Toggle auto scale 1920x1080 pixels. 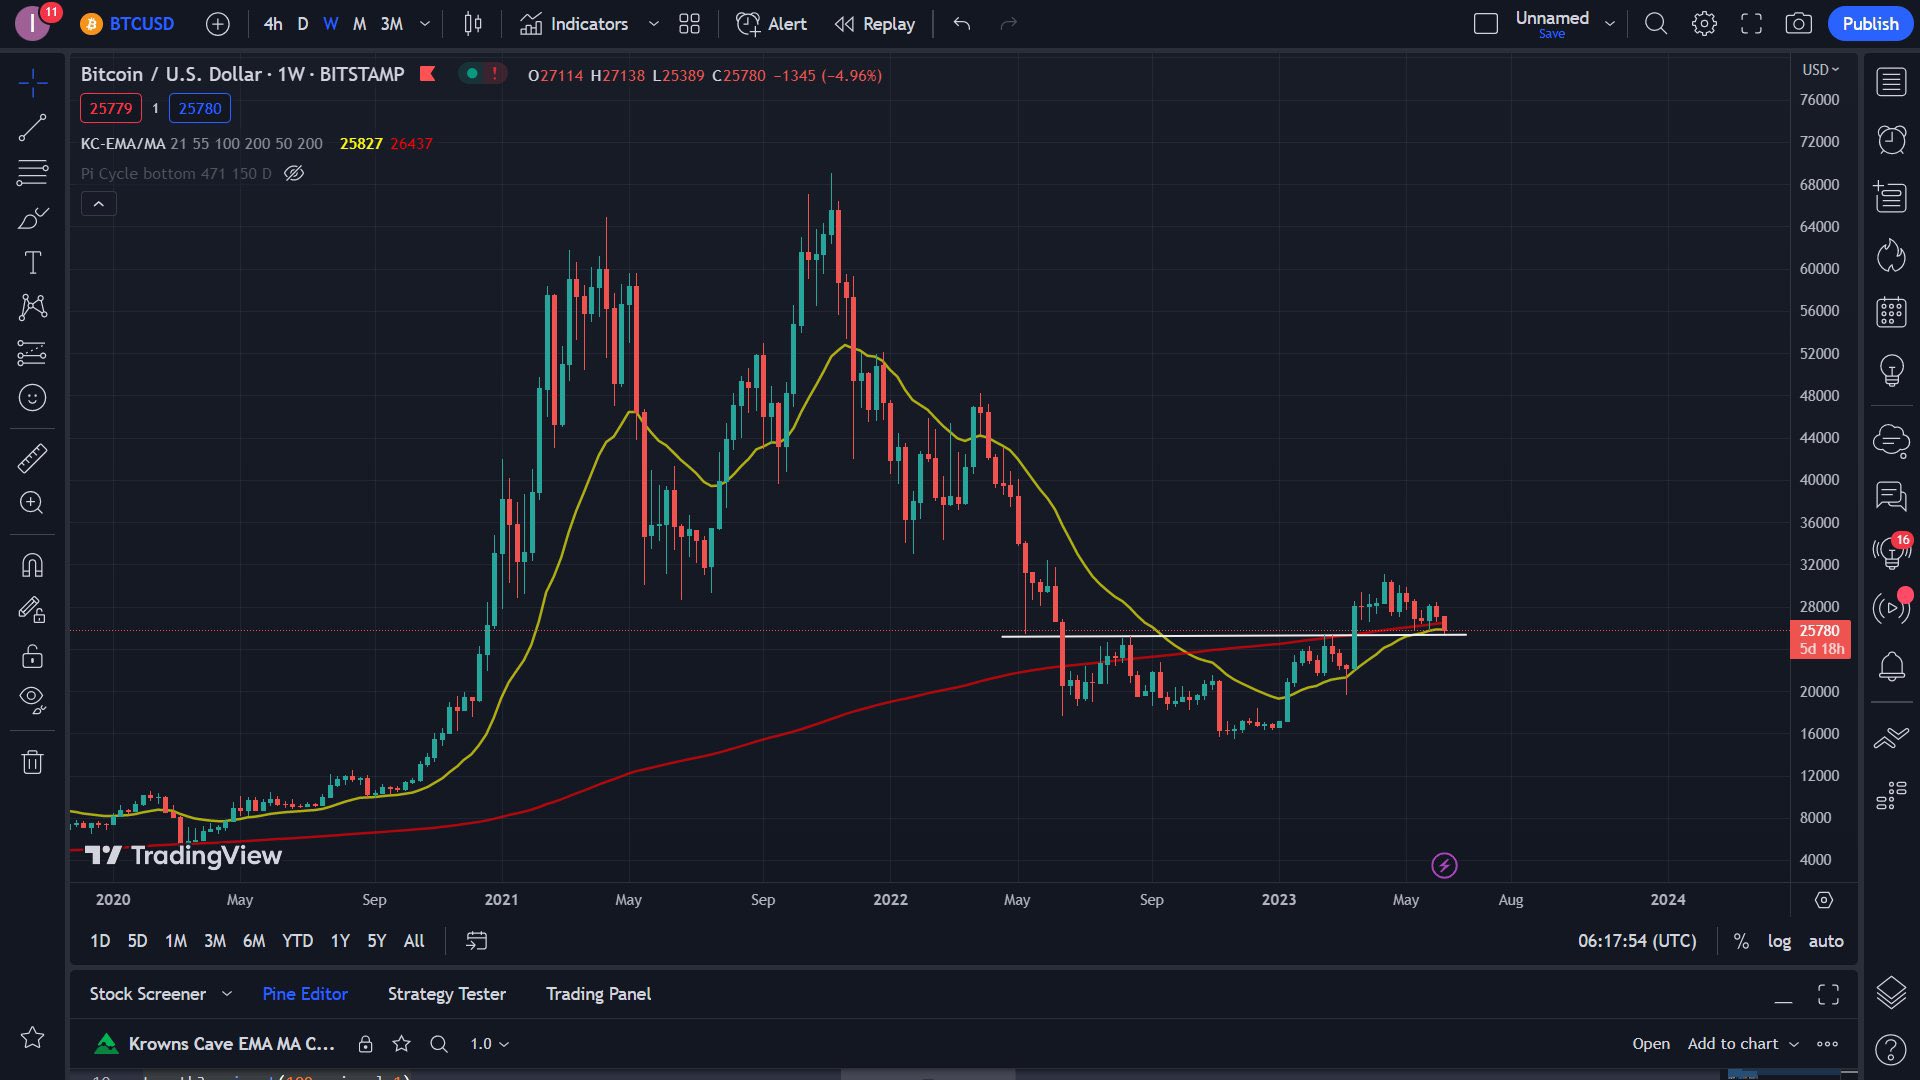[x=1826, y=941]
